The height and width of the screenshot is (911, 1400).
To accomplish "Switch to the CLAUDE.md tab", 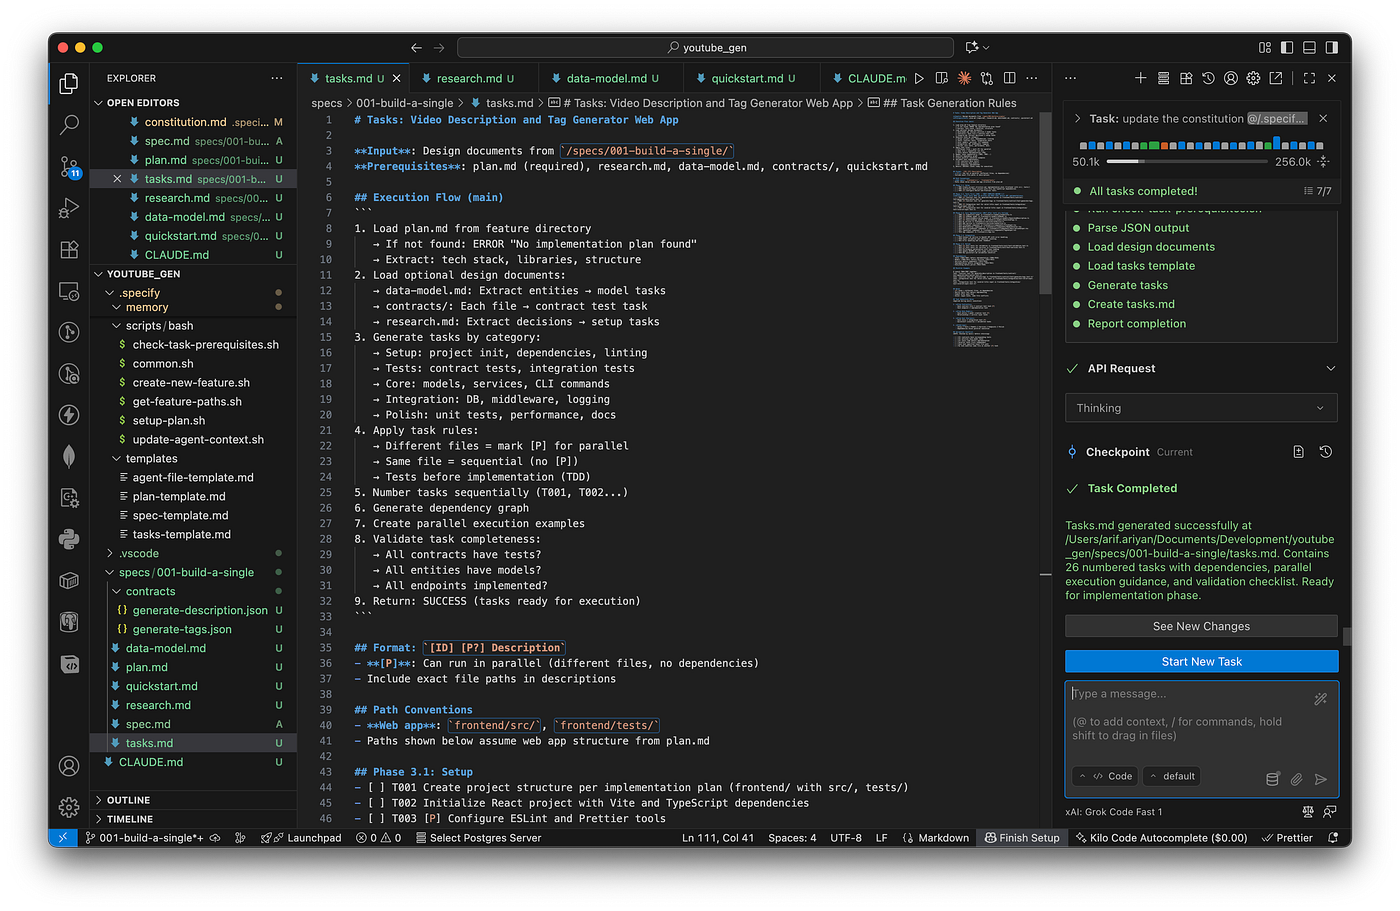I will (865, 78).
